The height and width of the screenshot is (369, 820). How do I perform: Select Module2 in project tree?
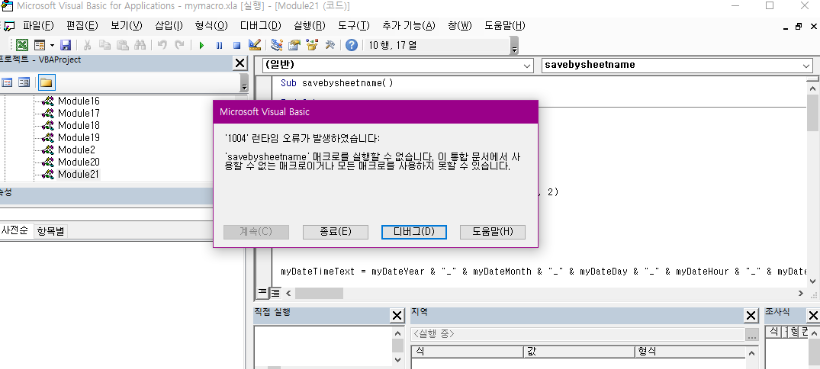point(76,149)
